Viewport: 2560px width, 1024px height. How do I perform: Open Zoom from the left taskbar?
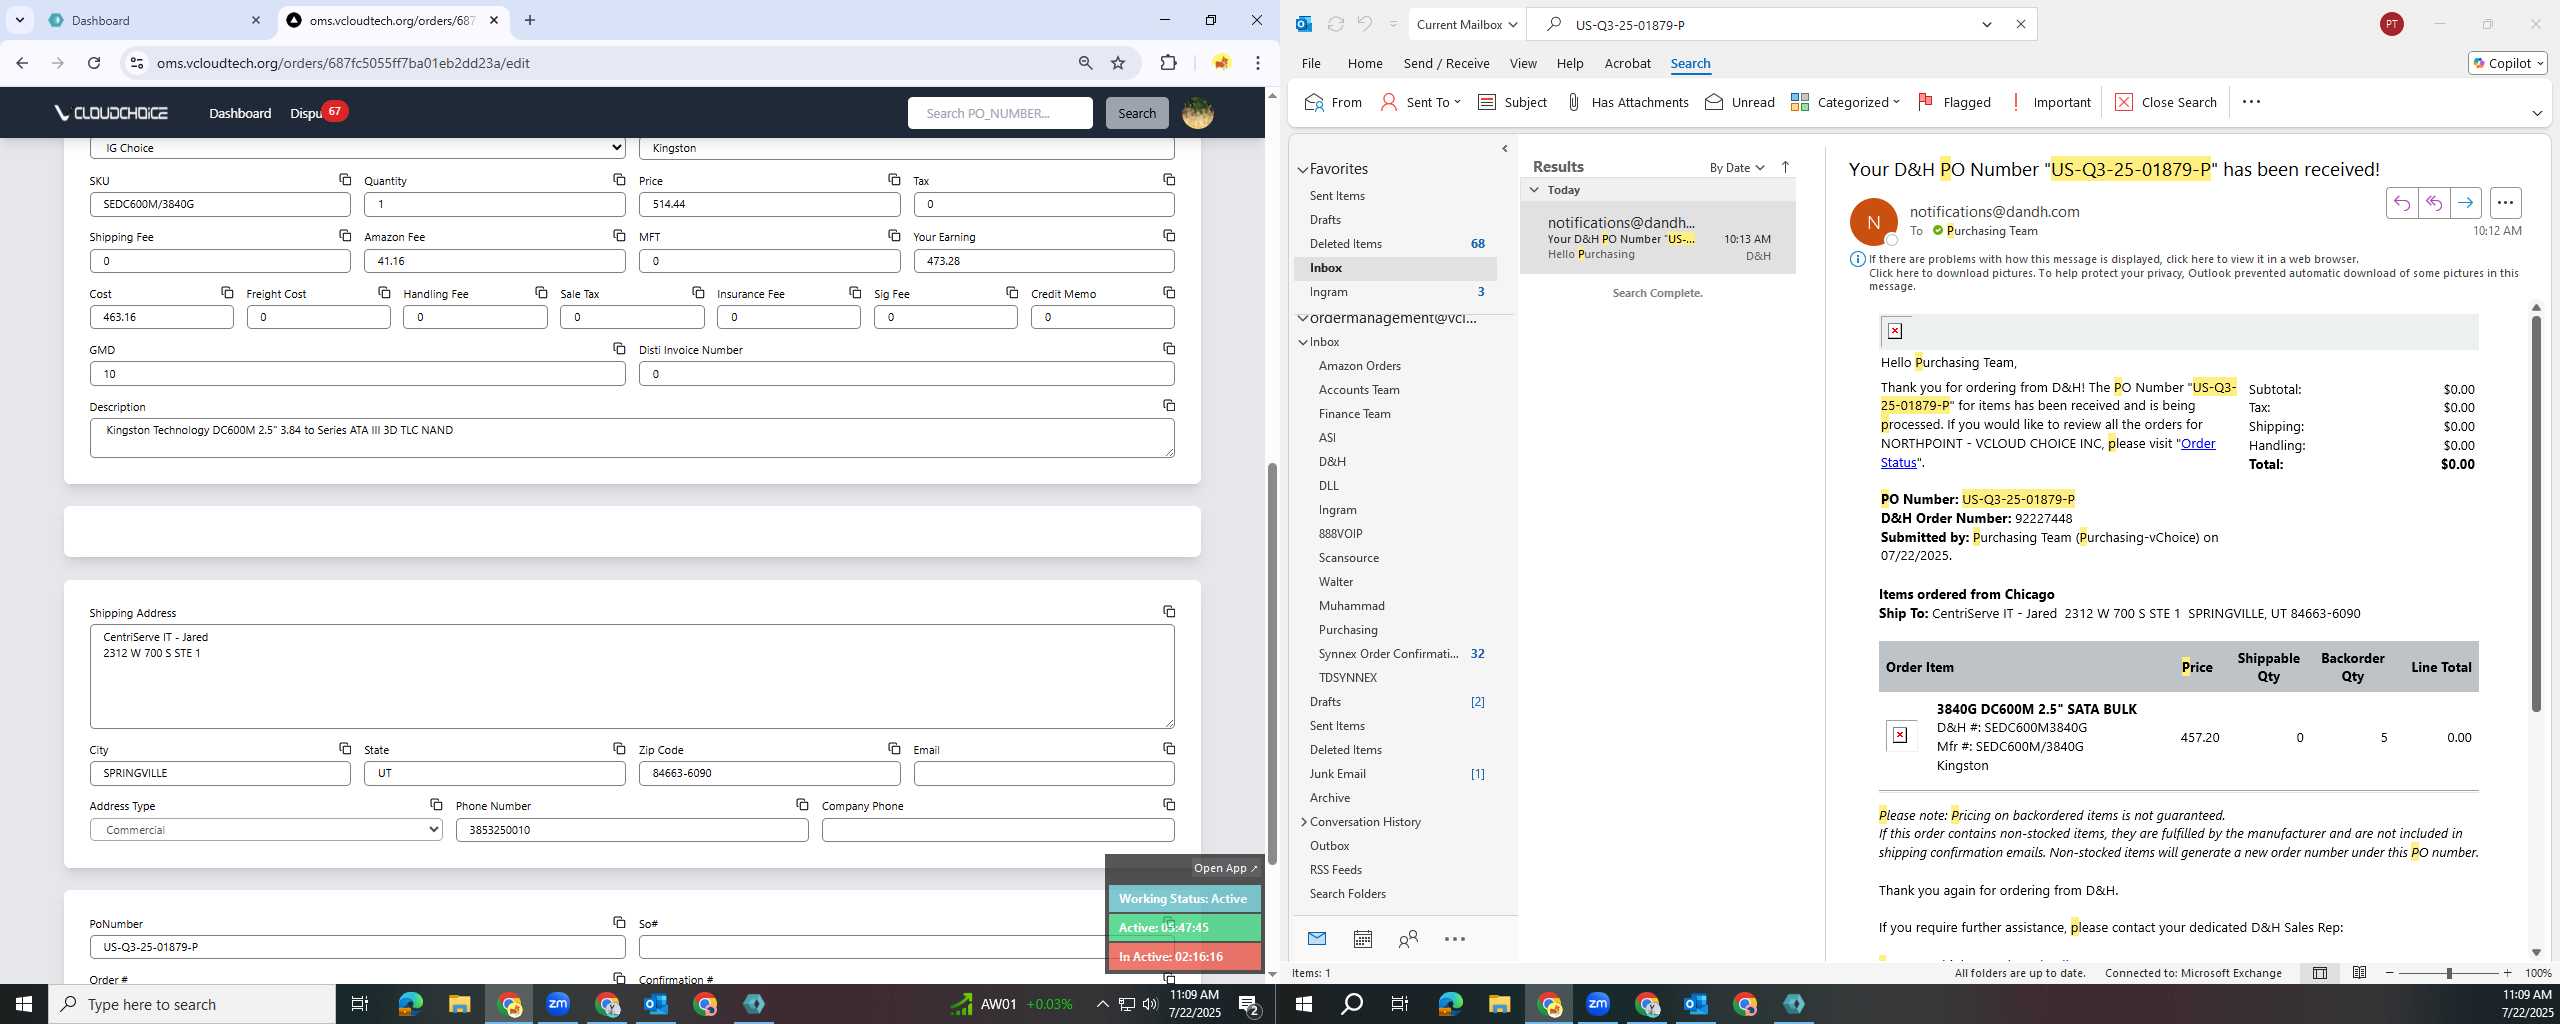[558, 1004]
